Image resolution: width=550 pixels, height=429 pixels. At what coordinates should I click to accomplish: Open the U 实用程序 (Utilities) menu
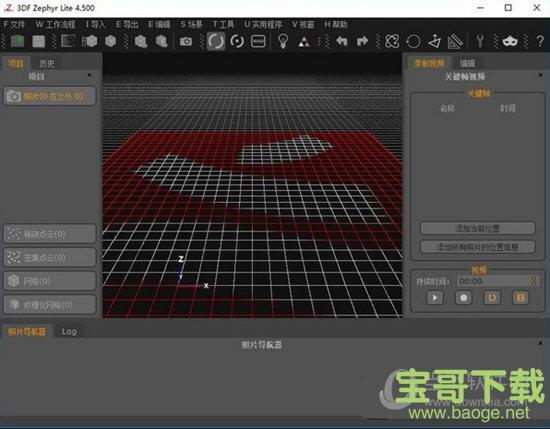point(263,24)
